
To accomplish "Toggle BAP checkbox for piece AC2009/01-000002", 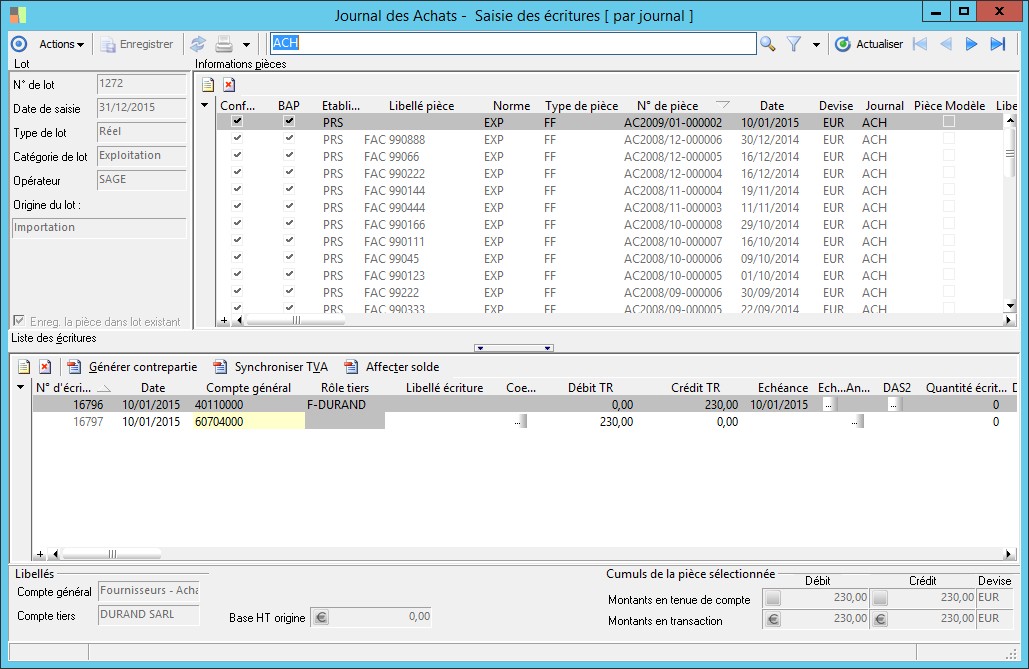I will coord(289,122).
